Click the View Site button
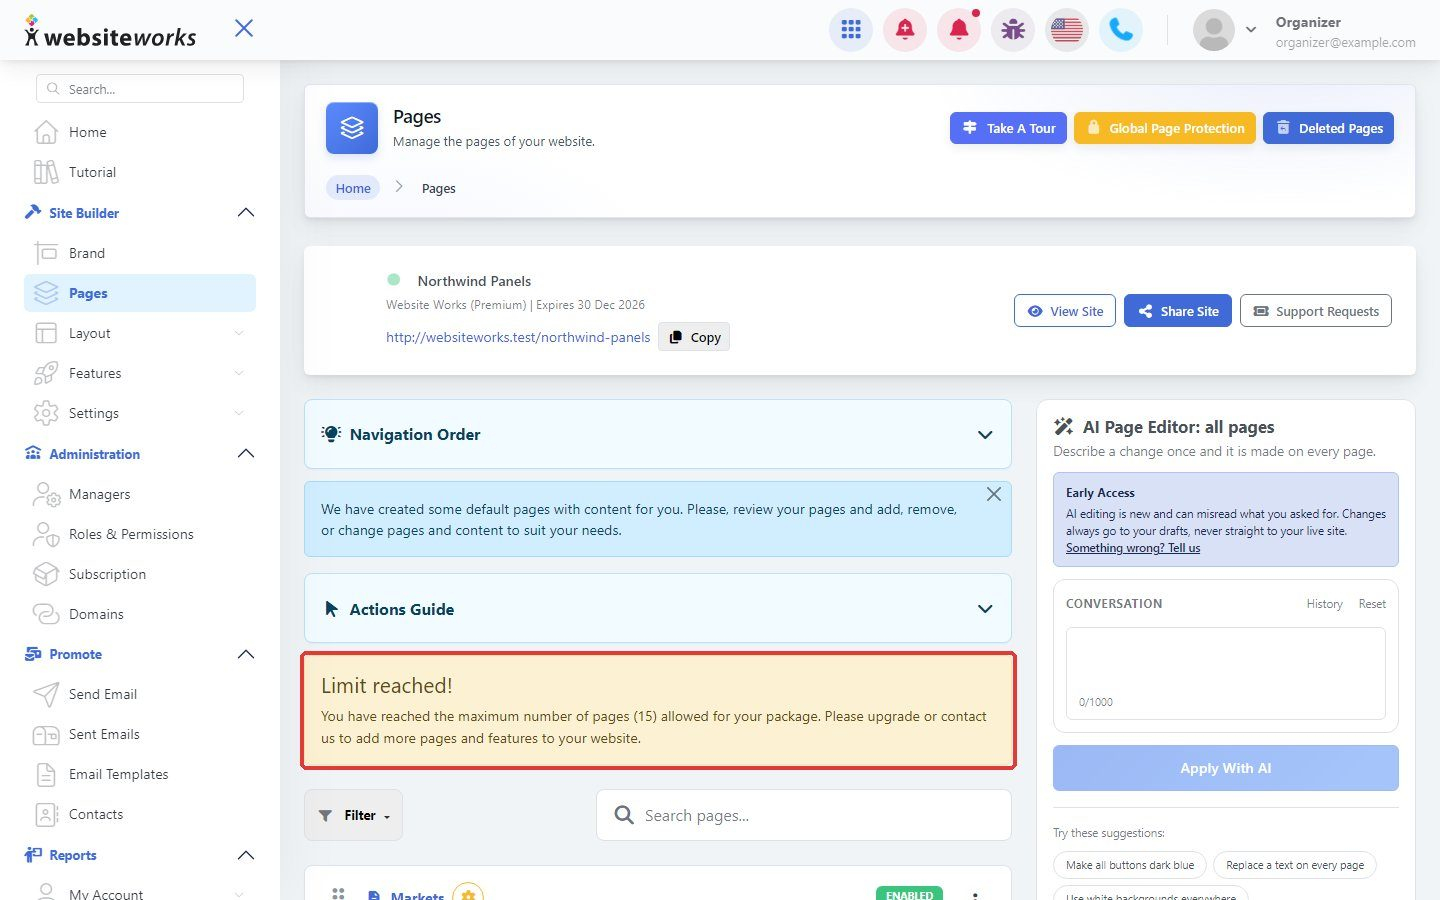Viewport: 1440px width, 900px height. (1065, 311)
